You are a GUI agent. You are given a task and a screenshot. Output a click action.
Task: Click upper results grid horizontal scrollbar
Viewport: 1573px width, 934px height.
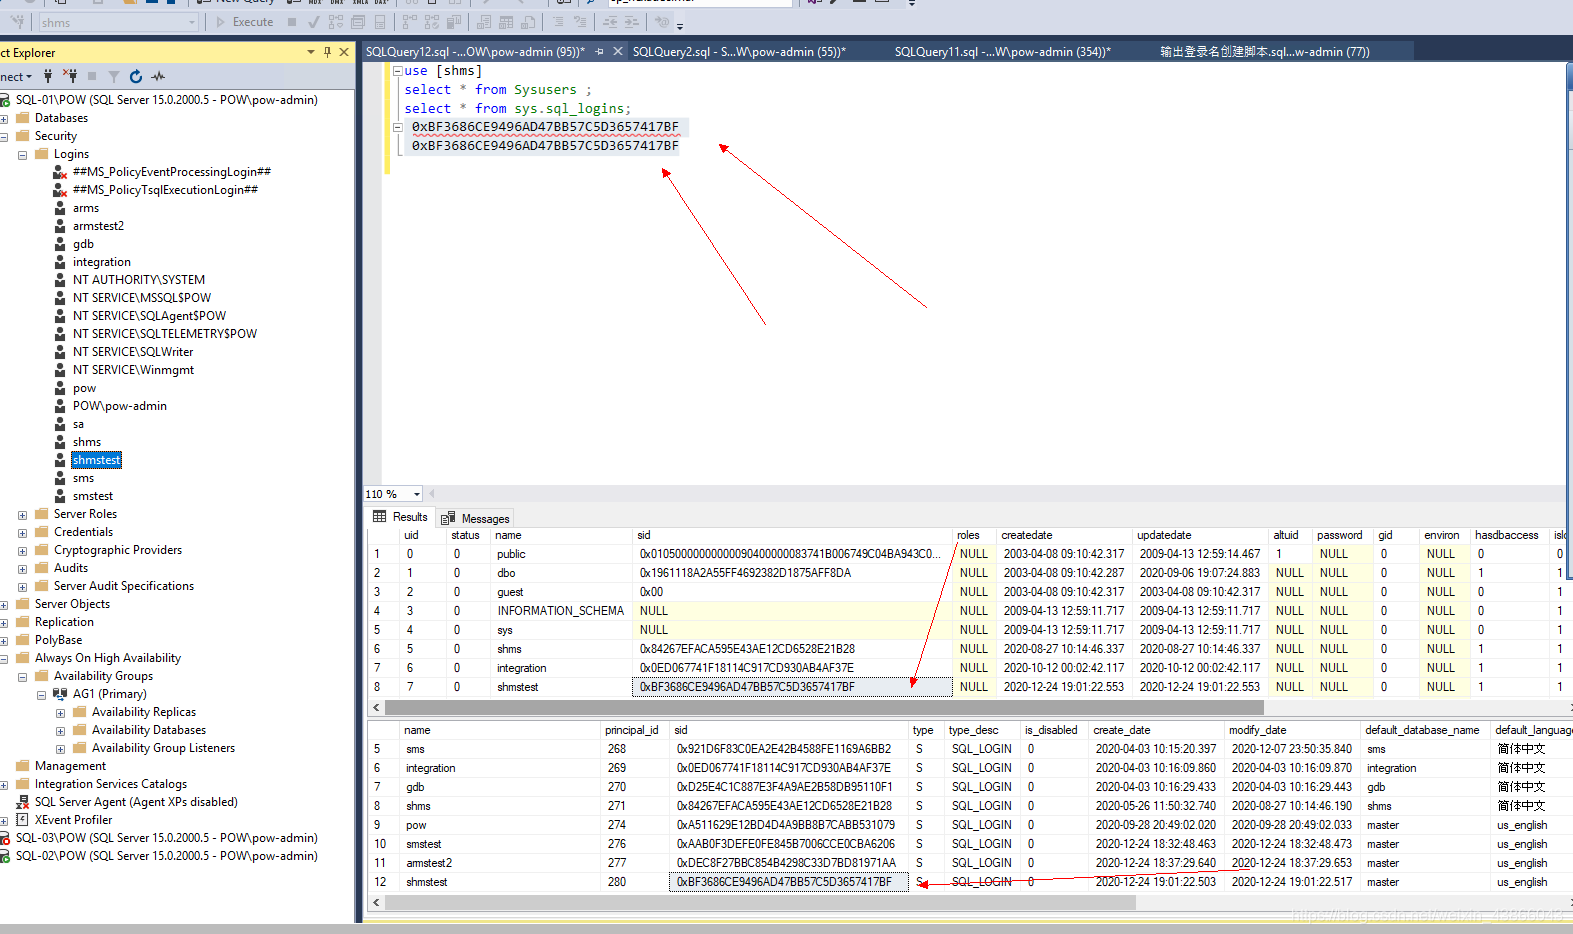(825, 707)
